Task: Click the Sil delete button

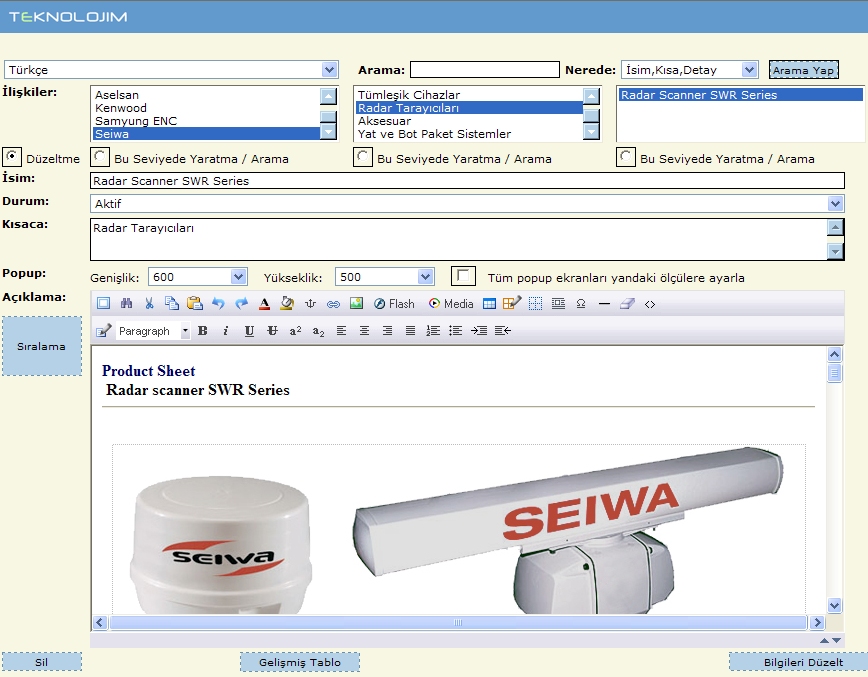Action: (42, 662)
